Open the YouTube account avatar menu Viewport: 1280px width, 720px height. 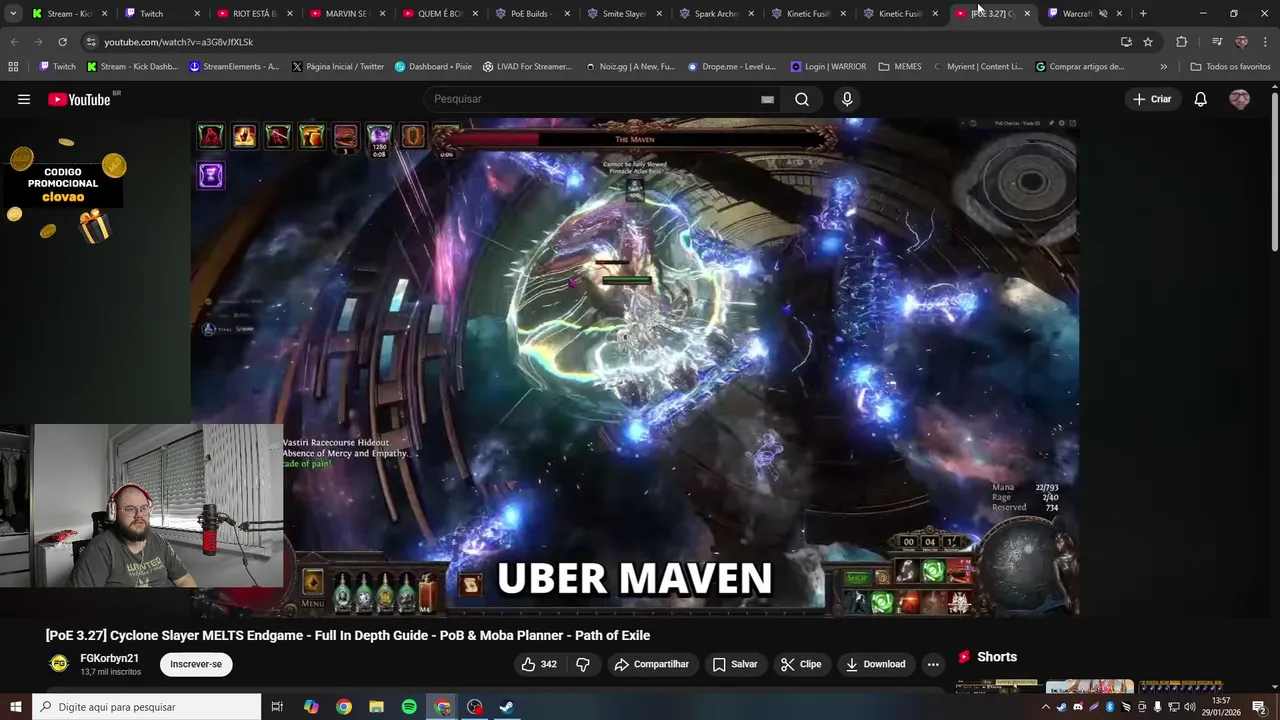point(1239,99)
